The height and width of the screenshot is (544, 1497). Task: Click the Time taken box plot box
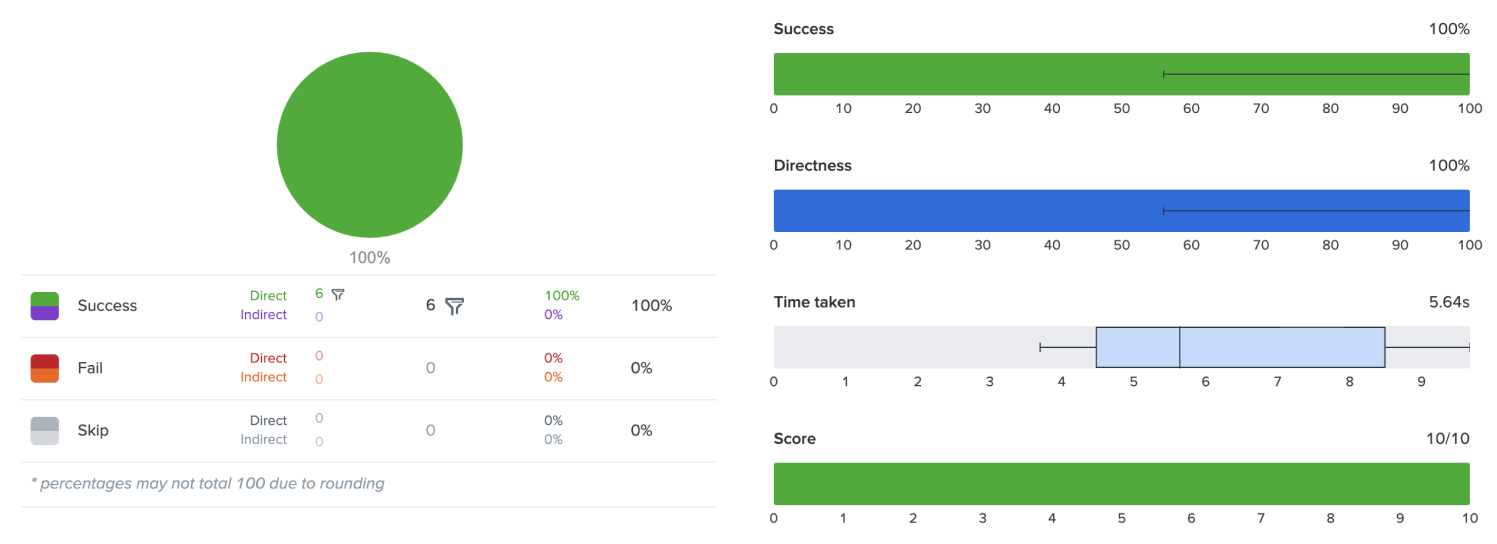[x=1240, y=347]
